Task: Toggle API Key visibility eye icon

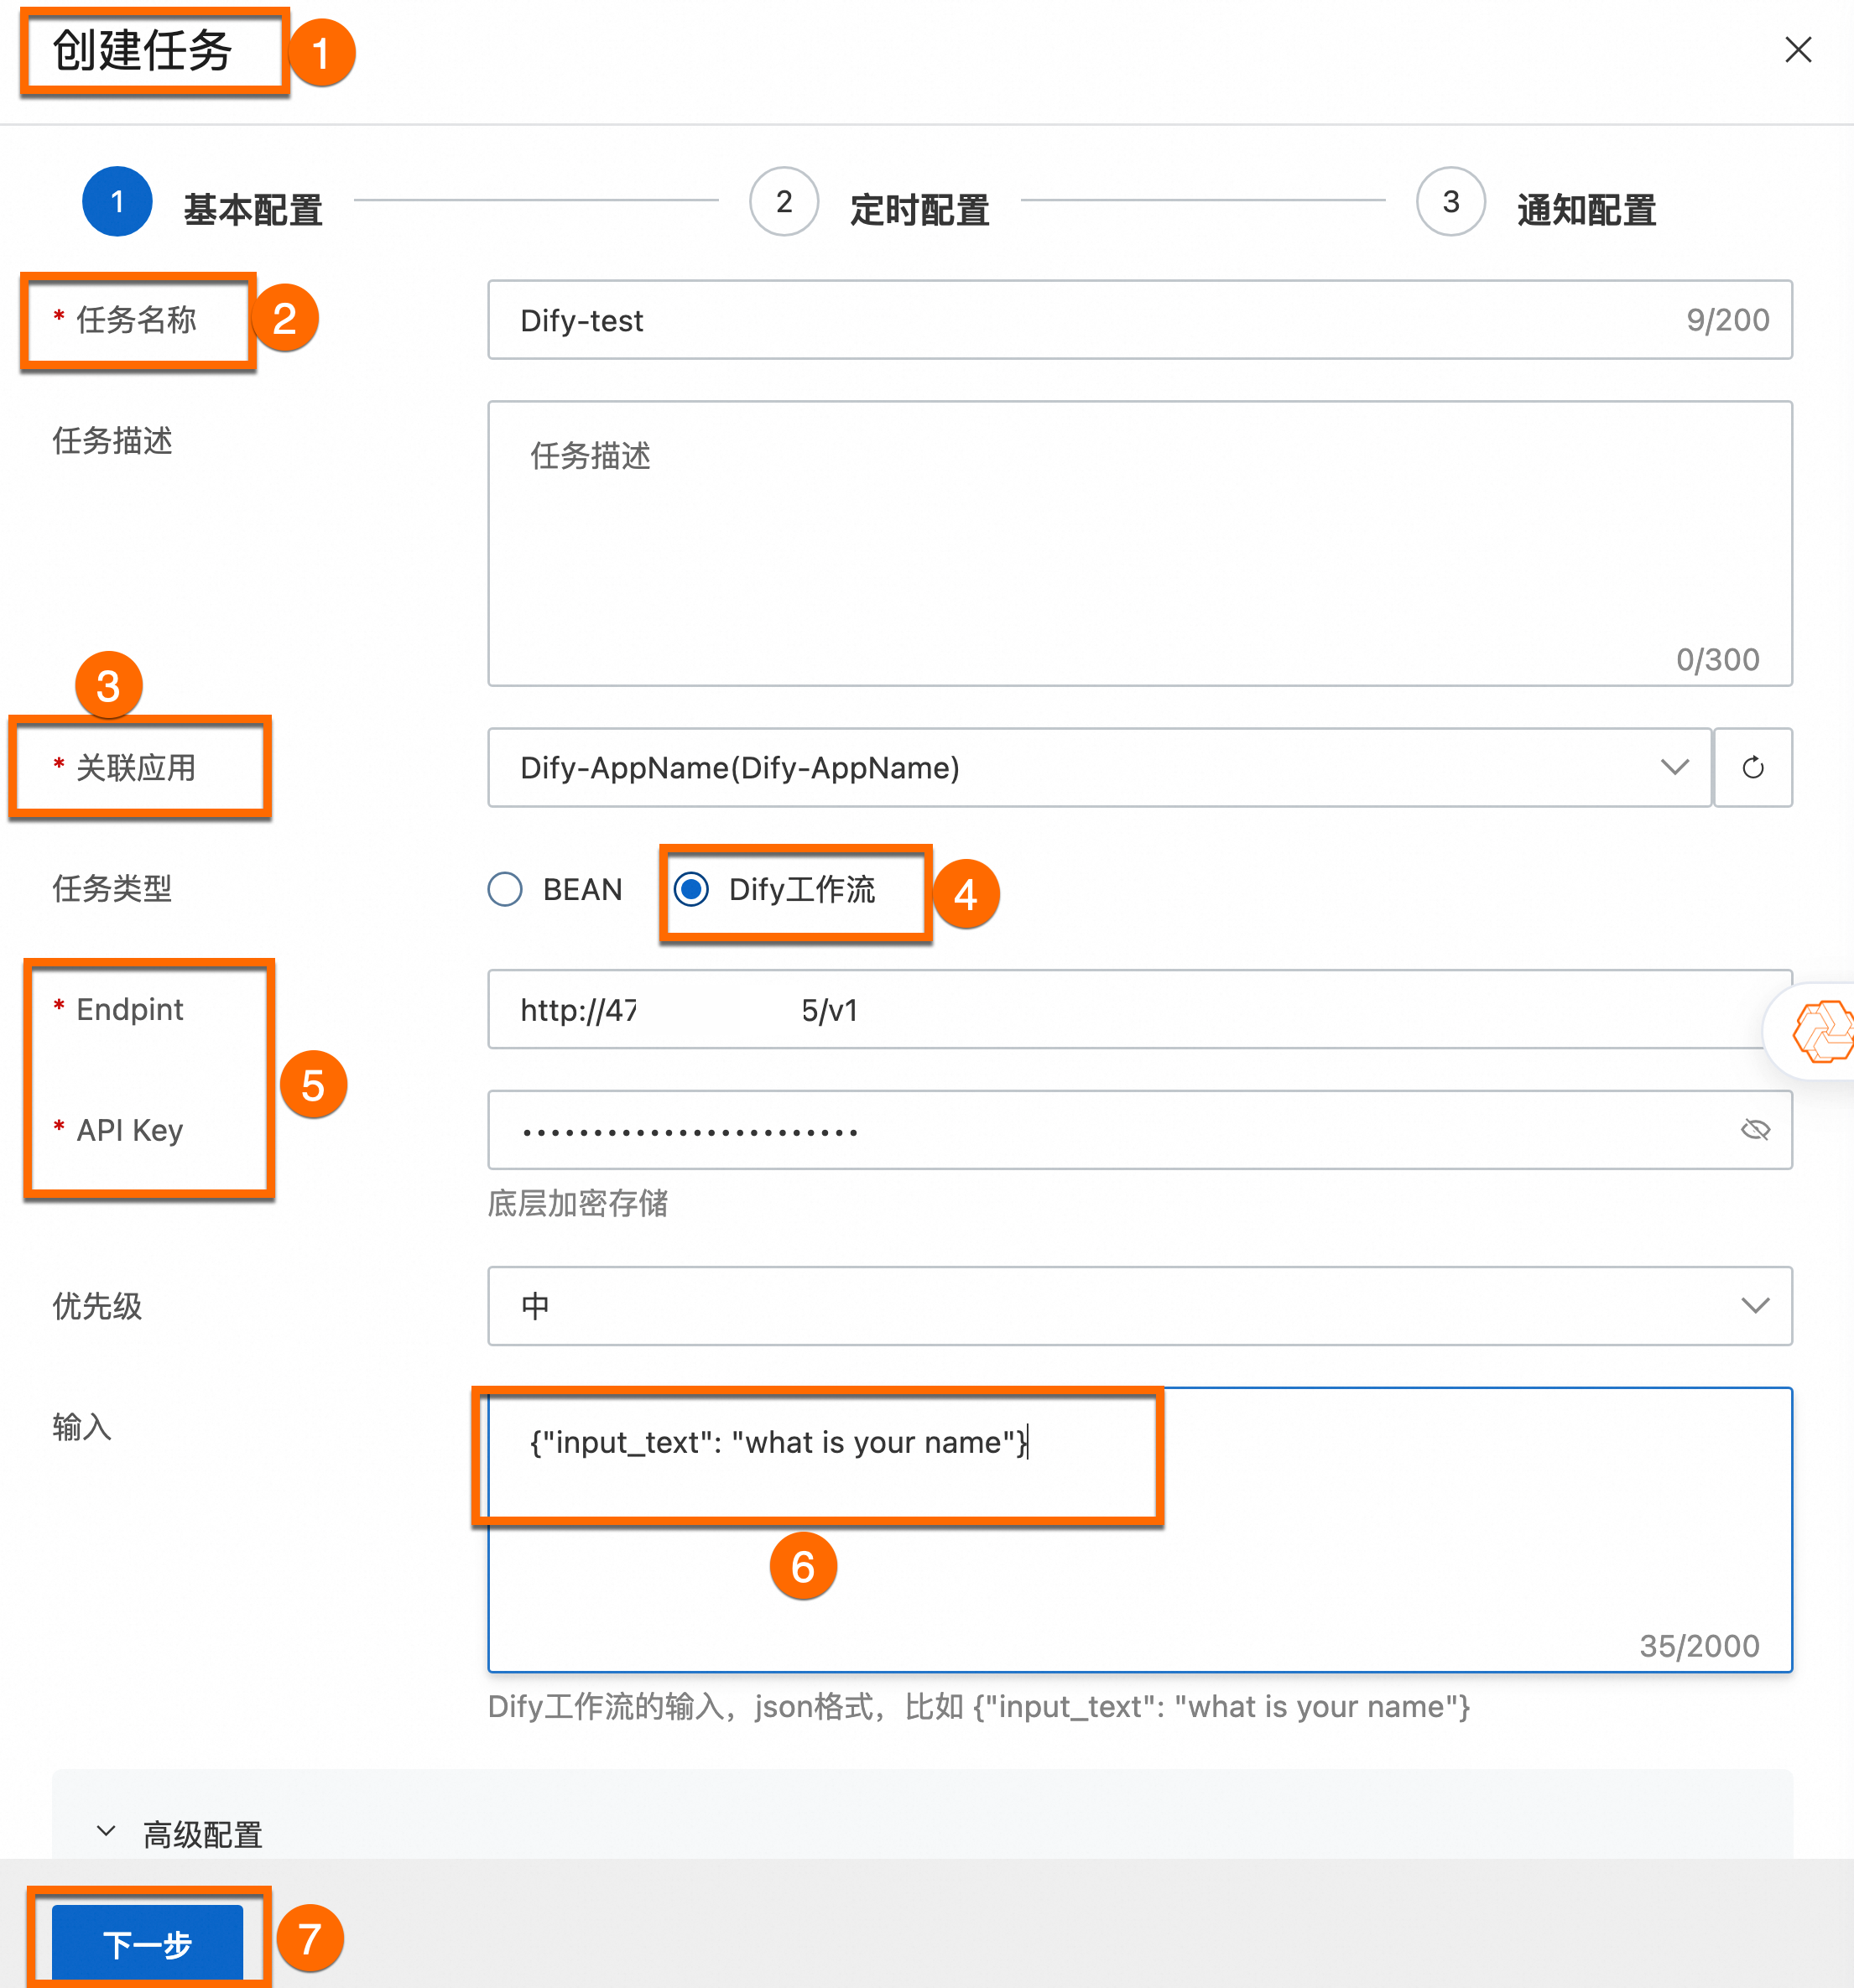Action: [1754, 1130]
